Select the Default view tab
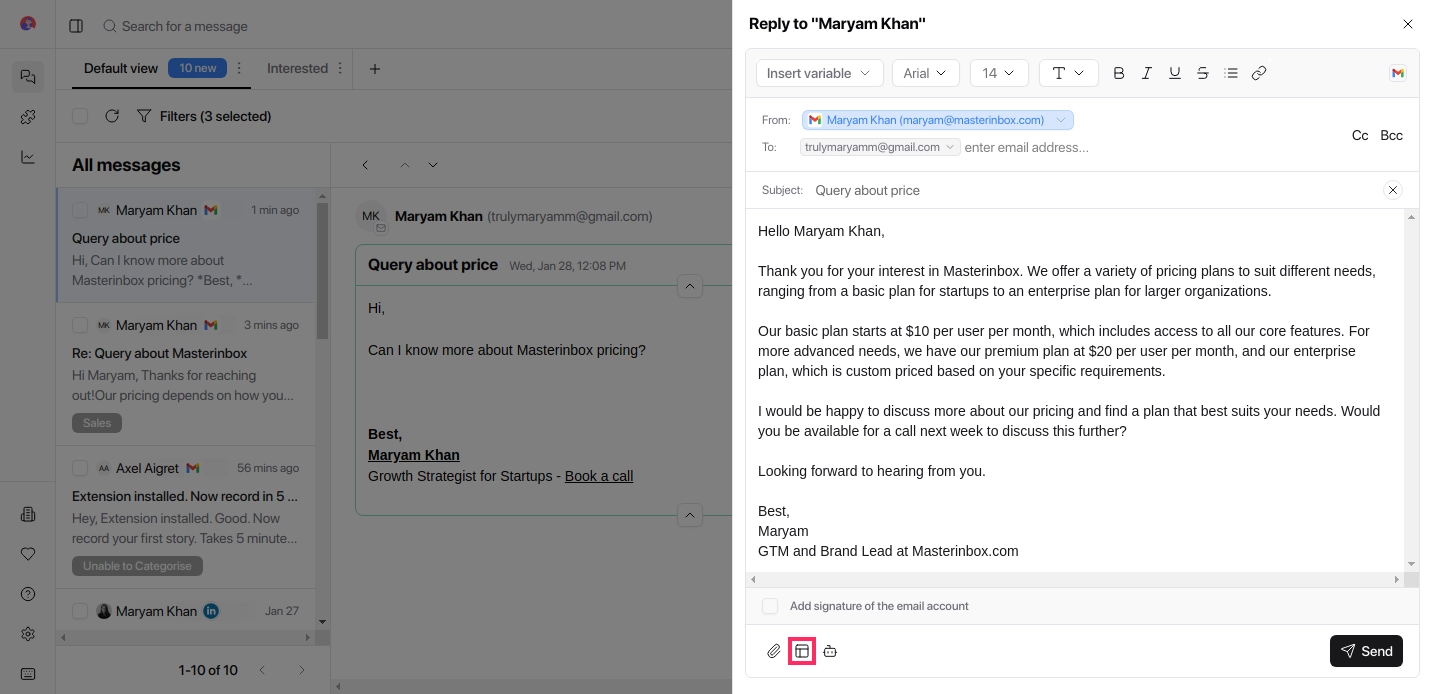This screenshot has width=1432, height=694. (x=121, y=68)
